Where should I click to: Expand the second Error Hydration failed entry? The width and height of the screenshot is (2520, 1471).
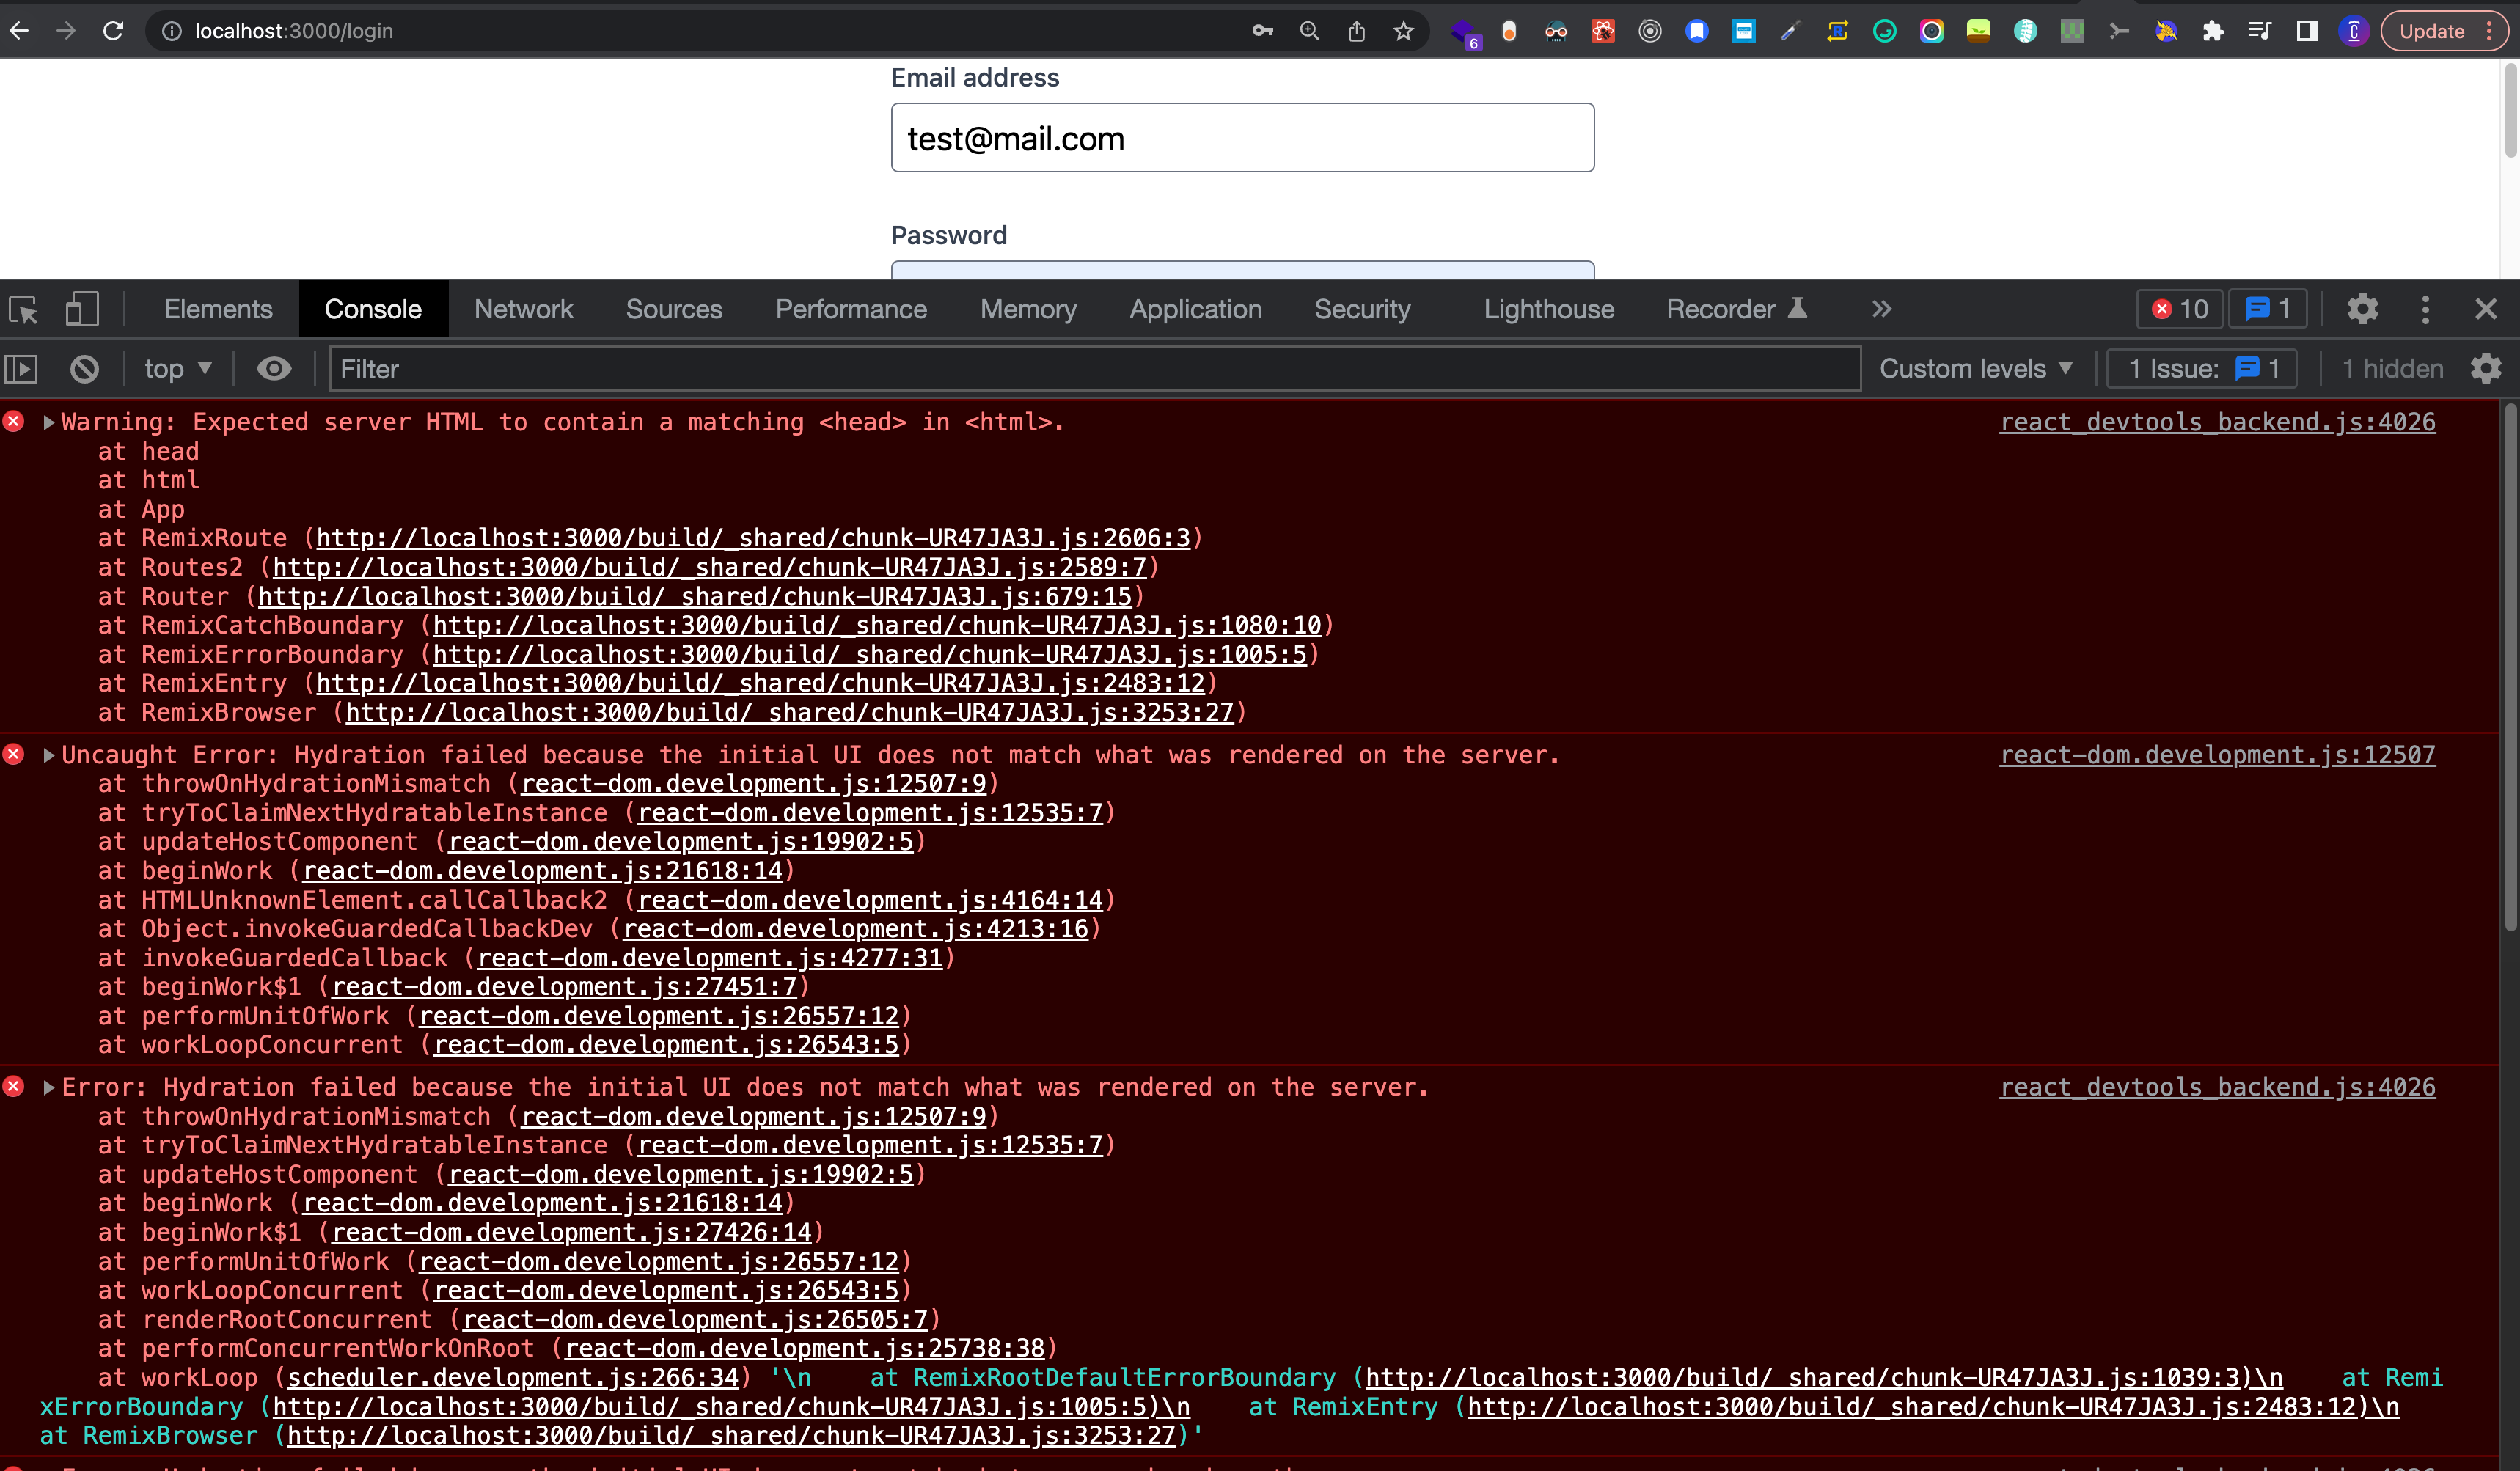coord(48,1087)
